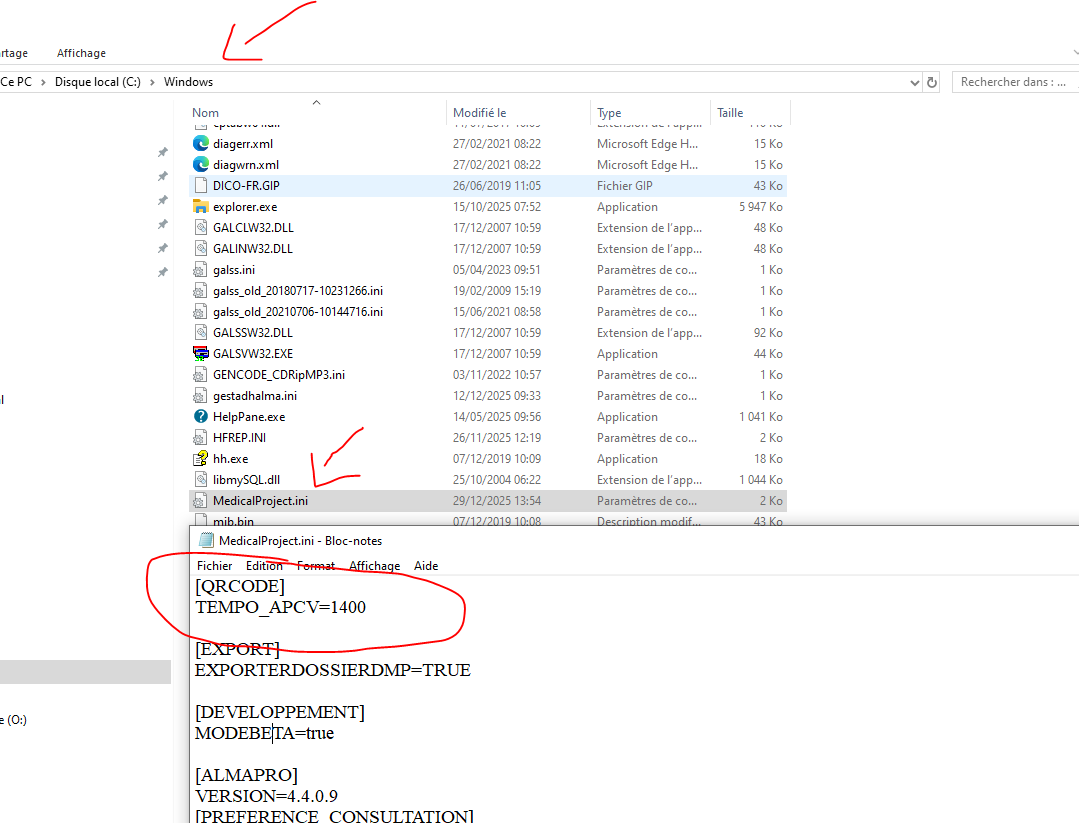This screenshot has height=823, width=1079.
Task: Click the hh.exe help file icon
Action: click(201, 459)
